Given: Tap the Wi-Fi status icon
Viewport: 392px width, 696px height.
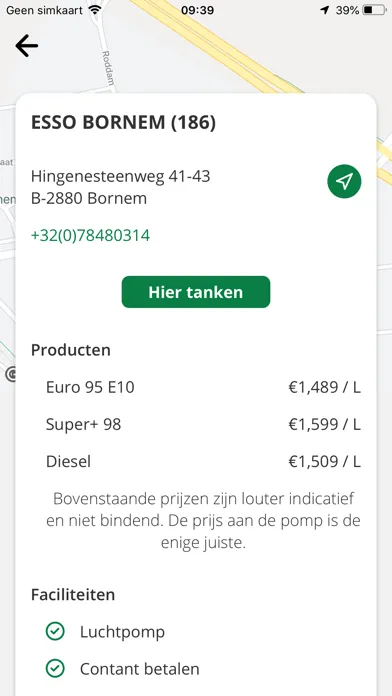Looking at the screenshot, I should 95,10.
